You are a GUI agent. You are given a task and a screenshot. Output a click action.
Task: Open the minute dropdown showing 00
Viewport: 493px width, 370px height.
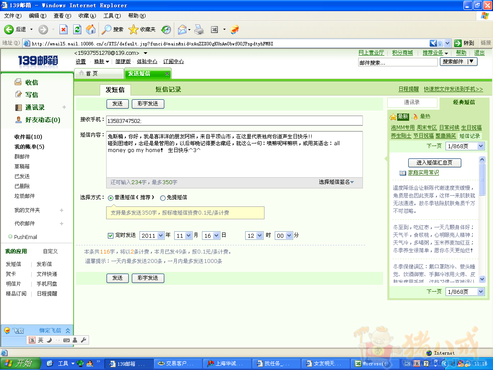(284, 236)
